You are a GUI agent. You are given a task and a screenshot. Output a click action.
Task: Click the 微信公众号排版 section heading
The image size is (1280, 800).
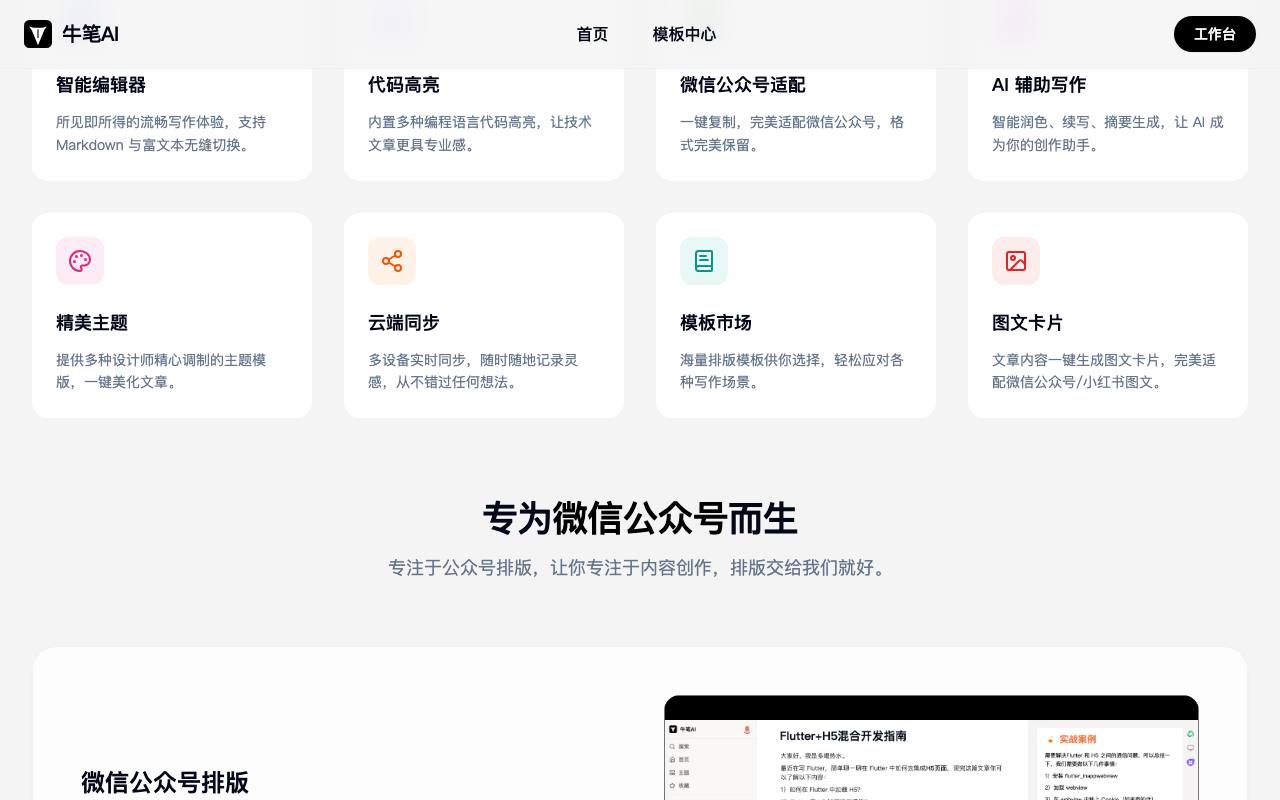165,782
